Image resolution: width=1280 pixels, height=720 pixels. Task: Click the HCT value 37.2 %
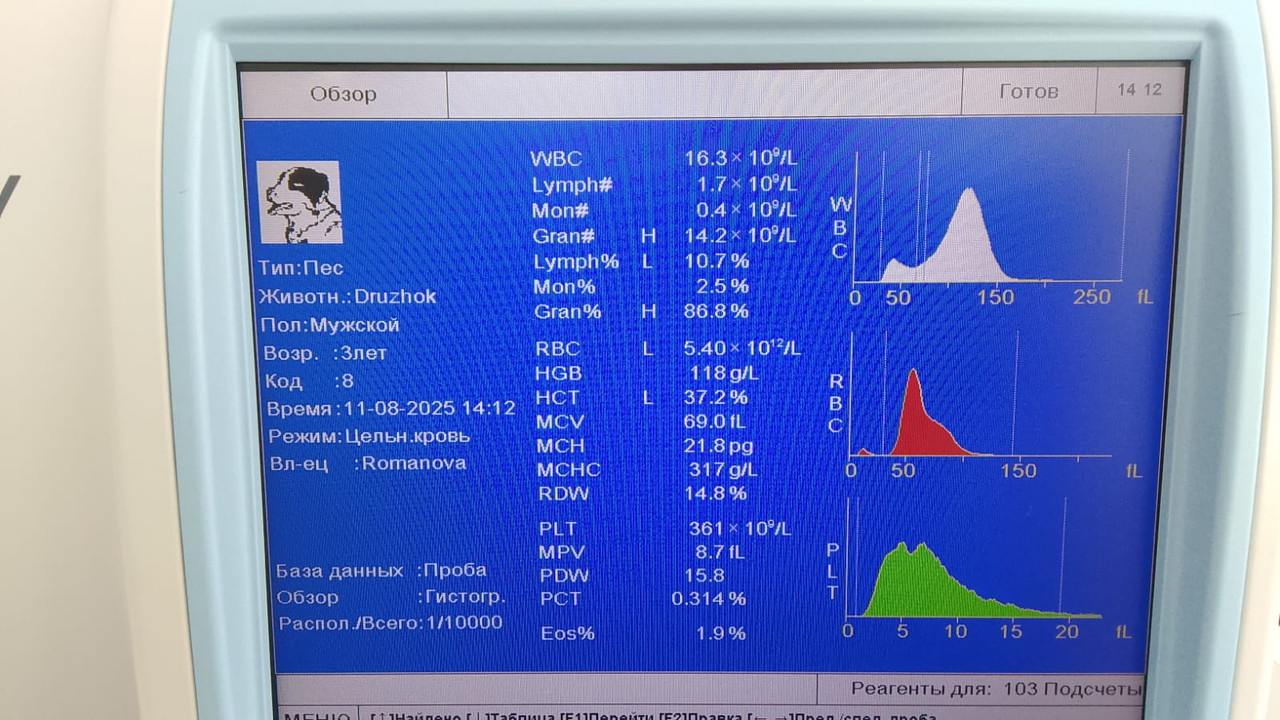(716, 397)
